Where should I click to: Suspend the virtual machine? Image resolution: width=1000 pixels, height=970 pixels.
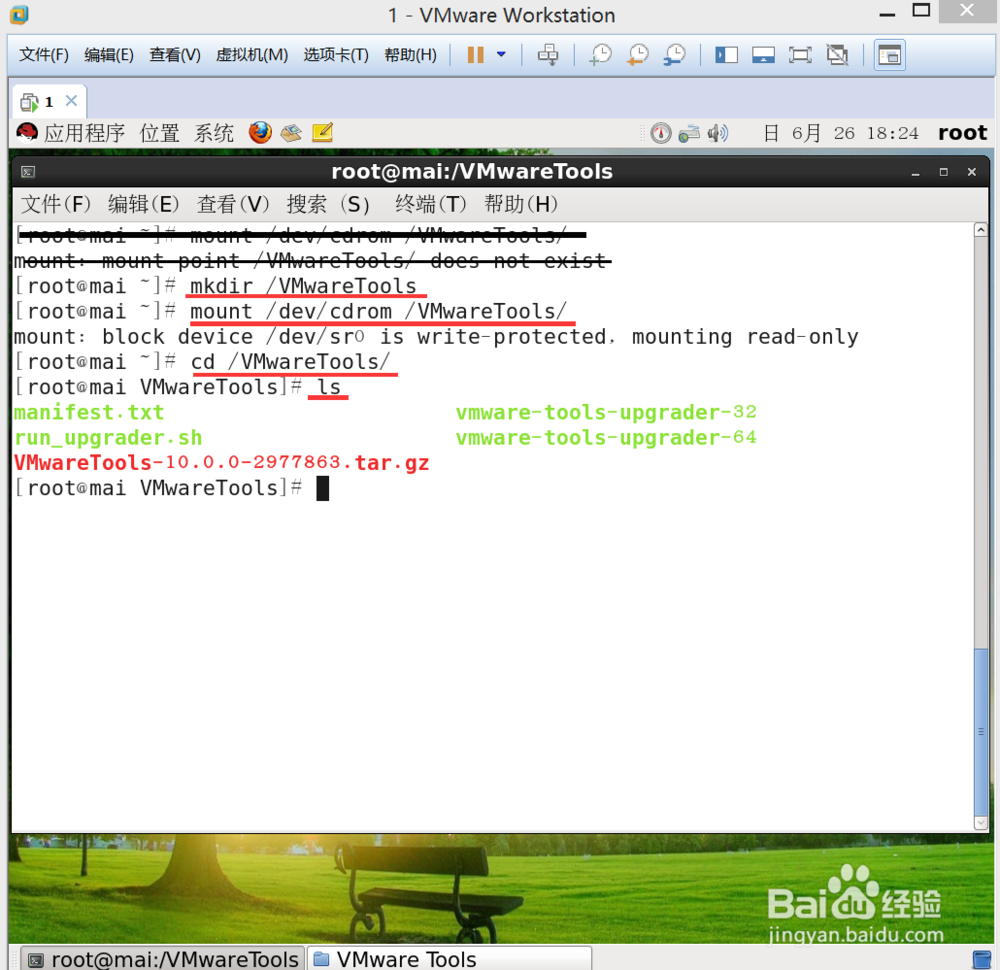click(474, 54)
